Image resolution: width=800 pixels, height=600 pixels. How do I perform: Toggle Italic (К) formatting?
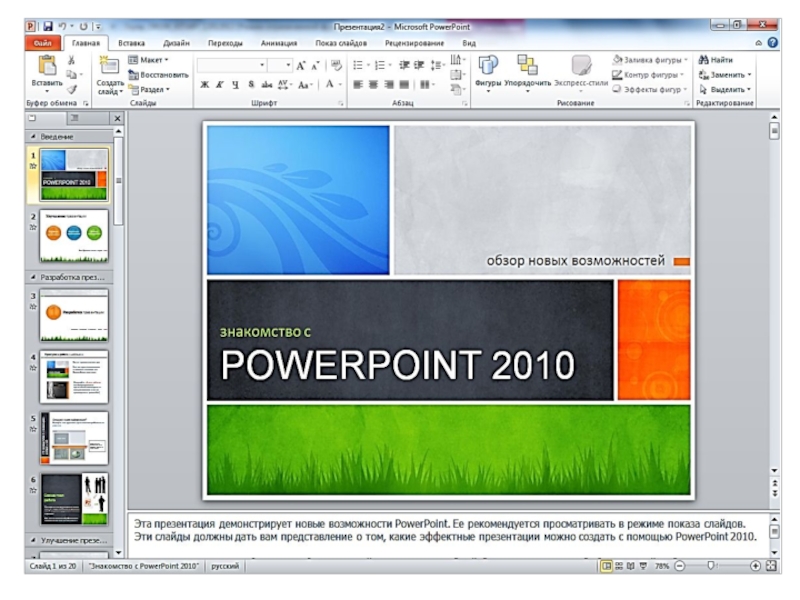(219, 85)
